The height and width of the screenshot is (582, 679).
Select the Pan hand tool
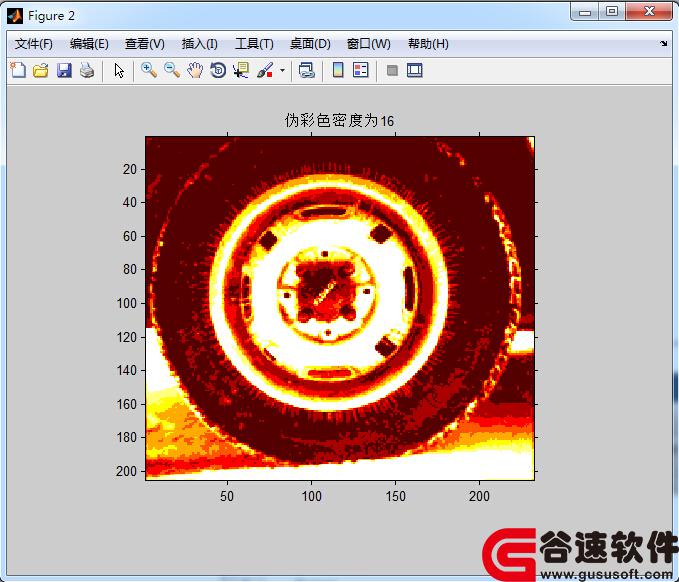point(195,70)
